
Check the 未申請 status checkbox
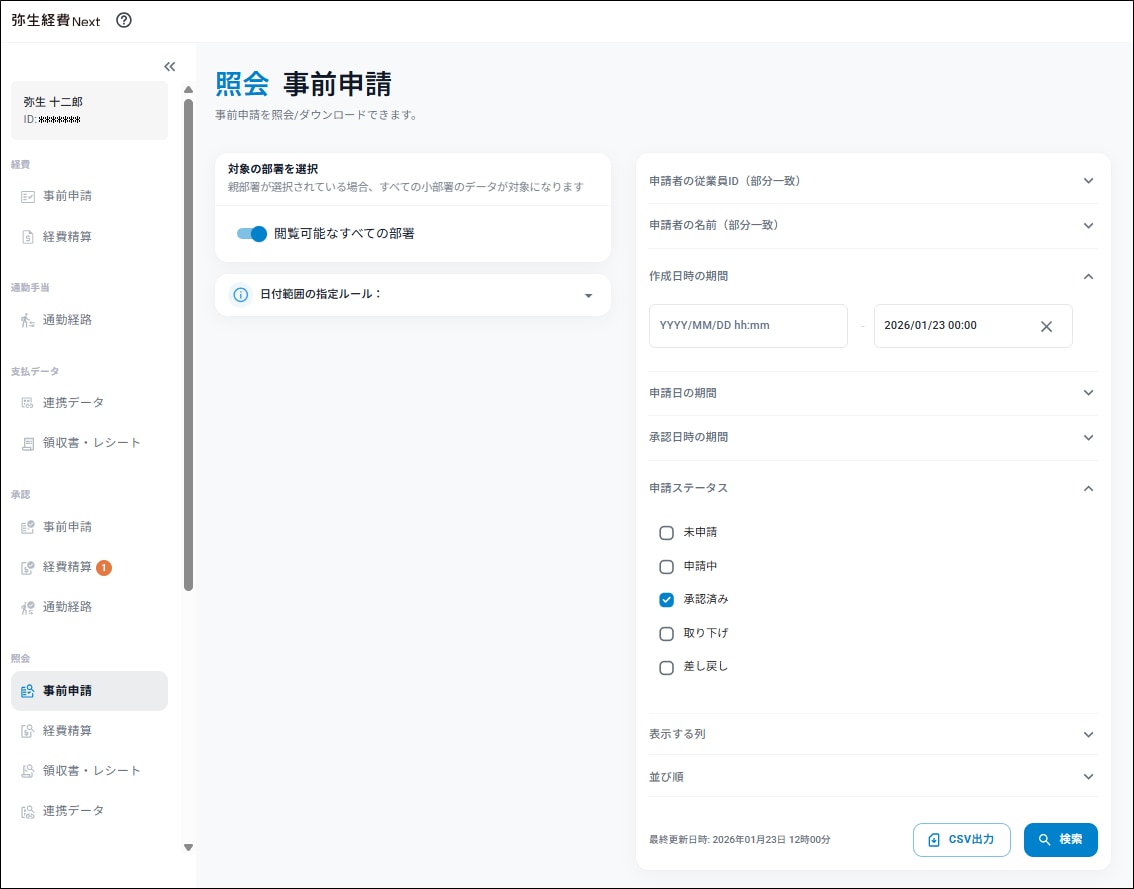pos(667,533)
